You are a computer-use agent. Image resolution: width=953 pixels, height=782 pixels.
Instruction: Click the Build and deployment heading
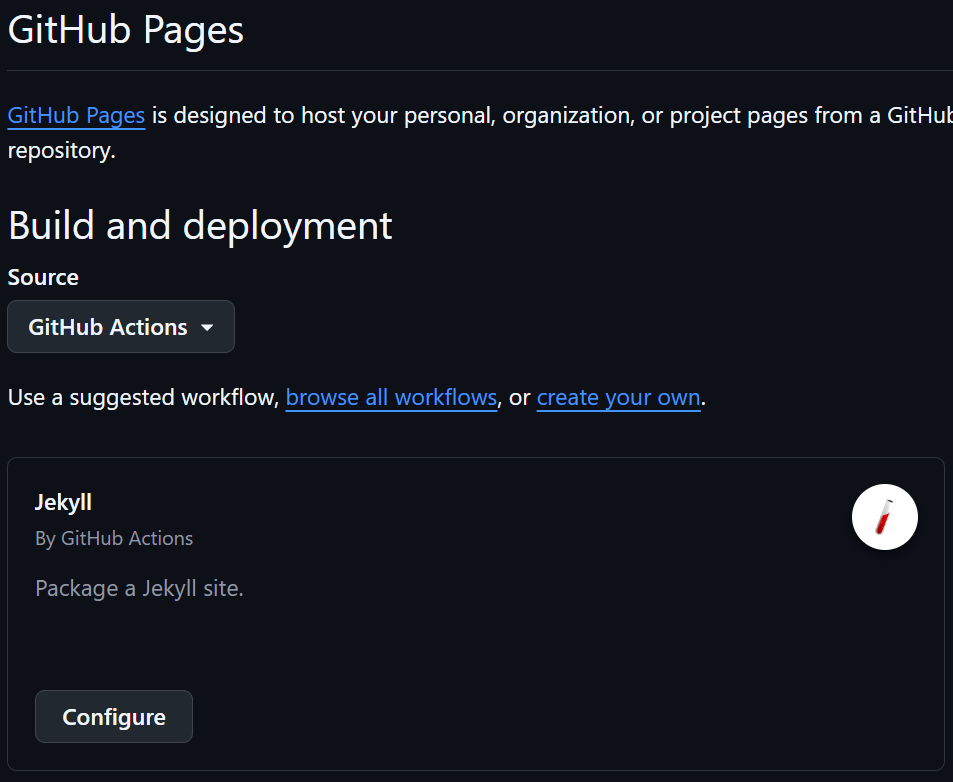tap(199, 225)
